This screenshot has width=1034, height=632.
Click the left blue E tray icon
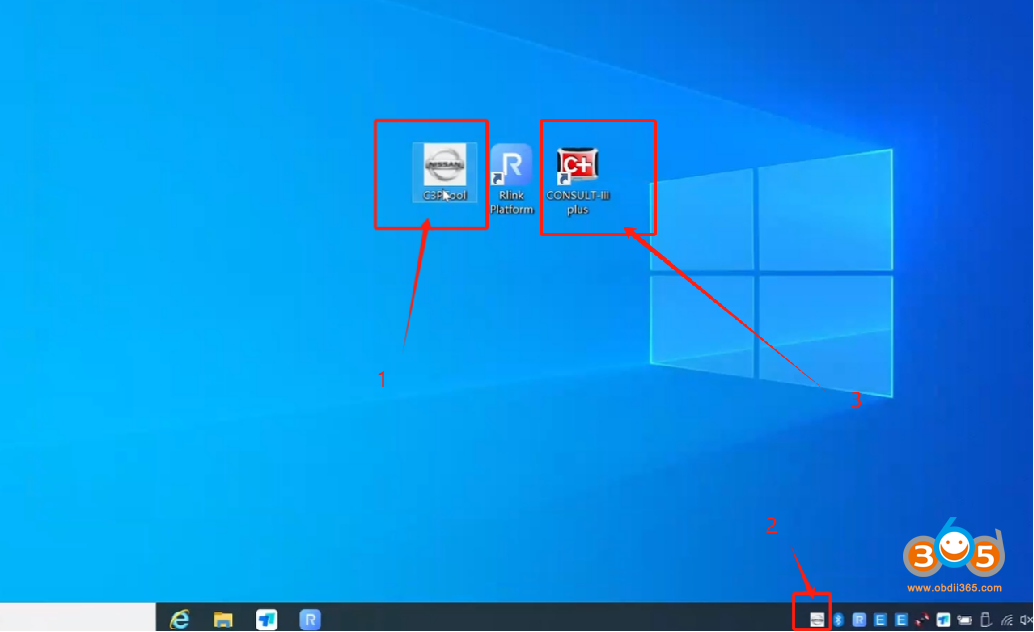click(x=880, y=620)
